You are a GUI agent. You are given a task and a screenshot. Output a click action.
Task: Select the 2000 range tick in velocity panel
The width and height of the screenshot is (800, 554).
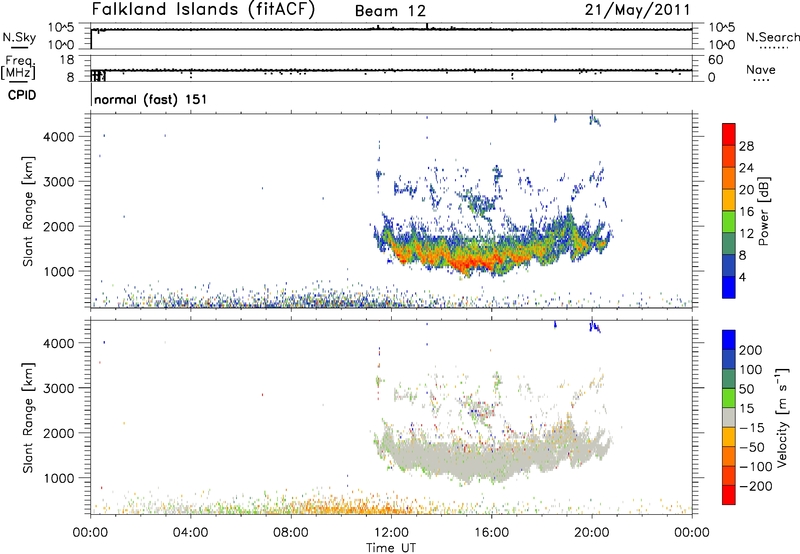point(59,433)
